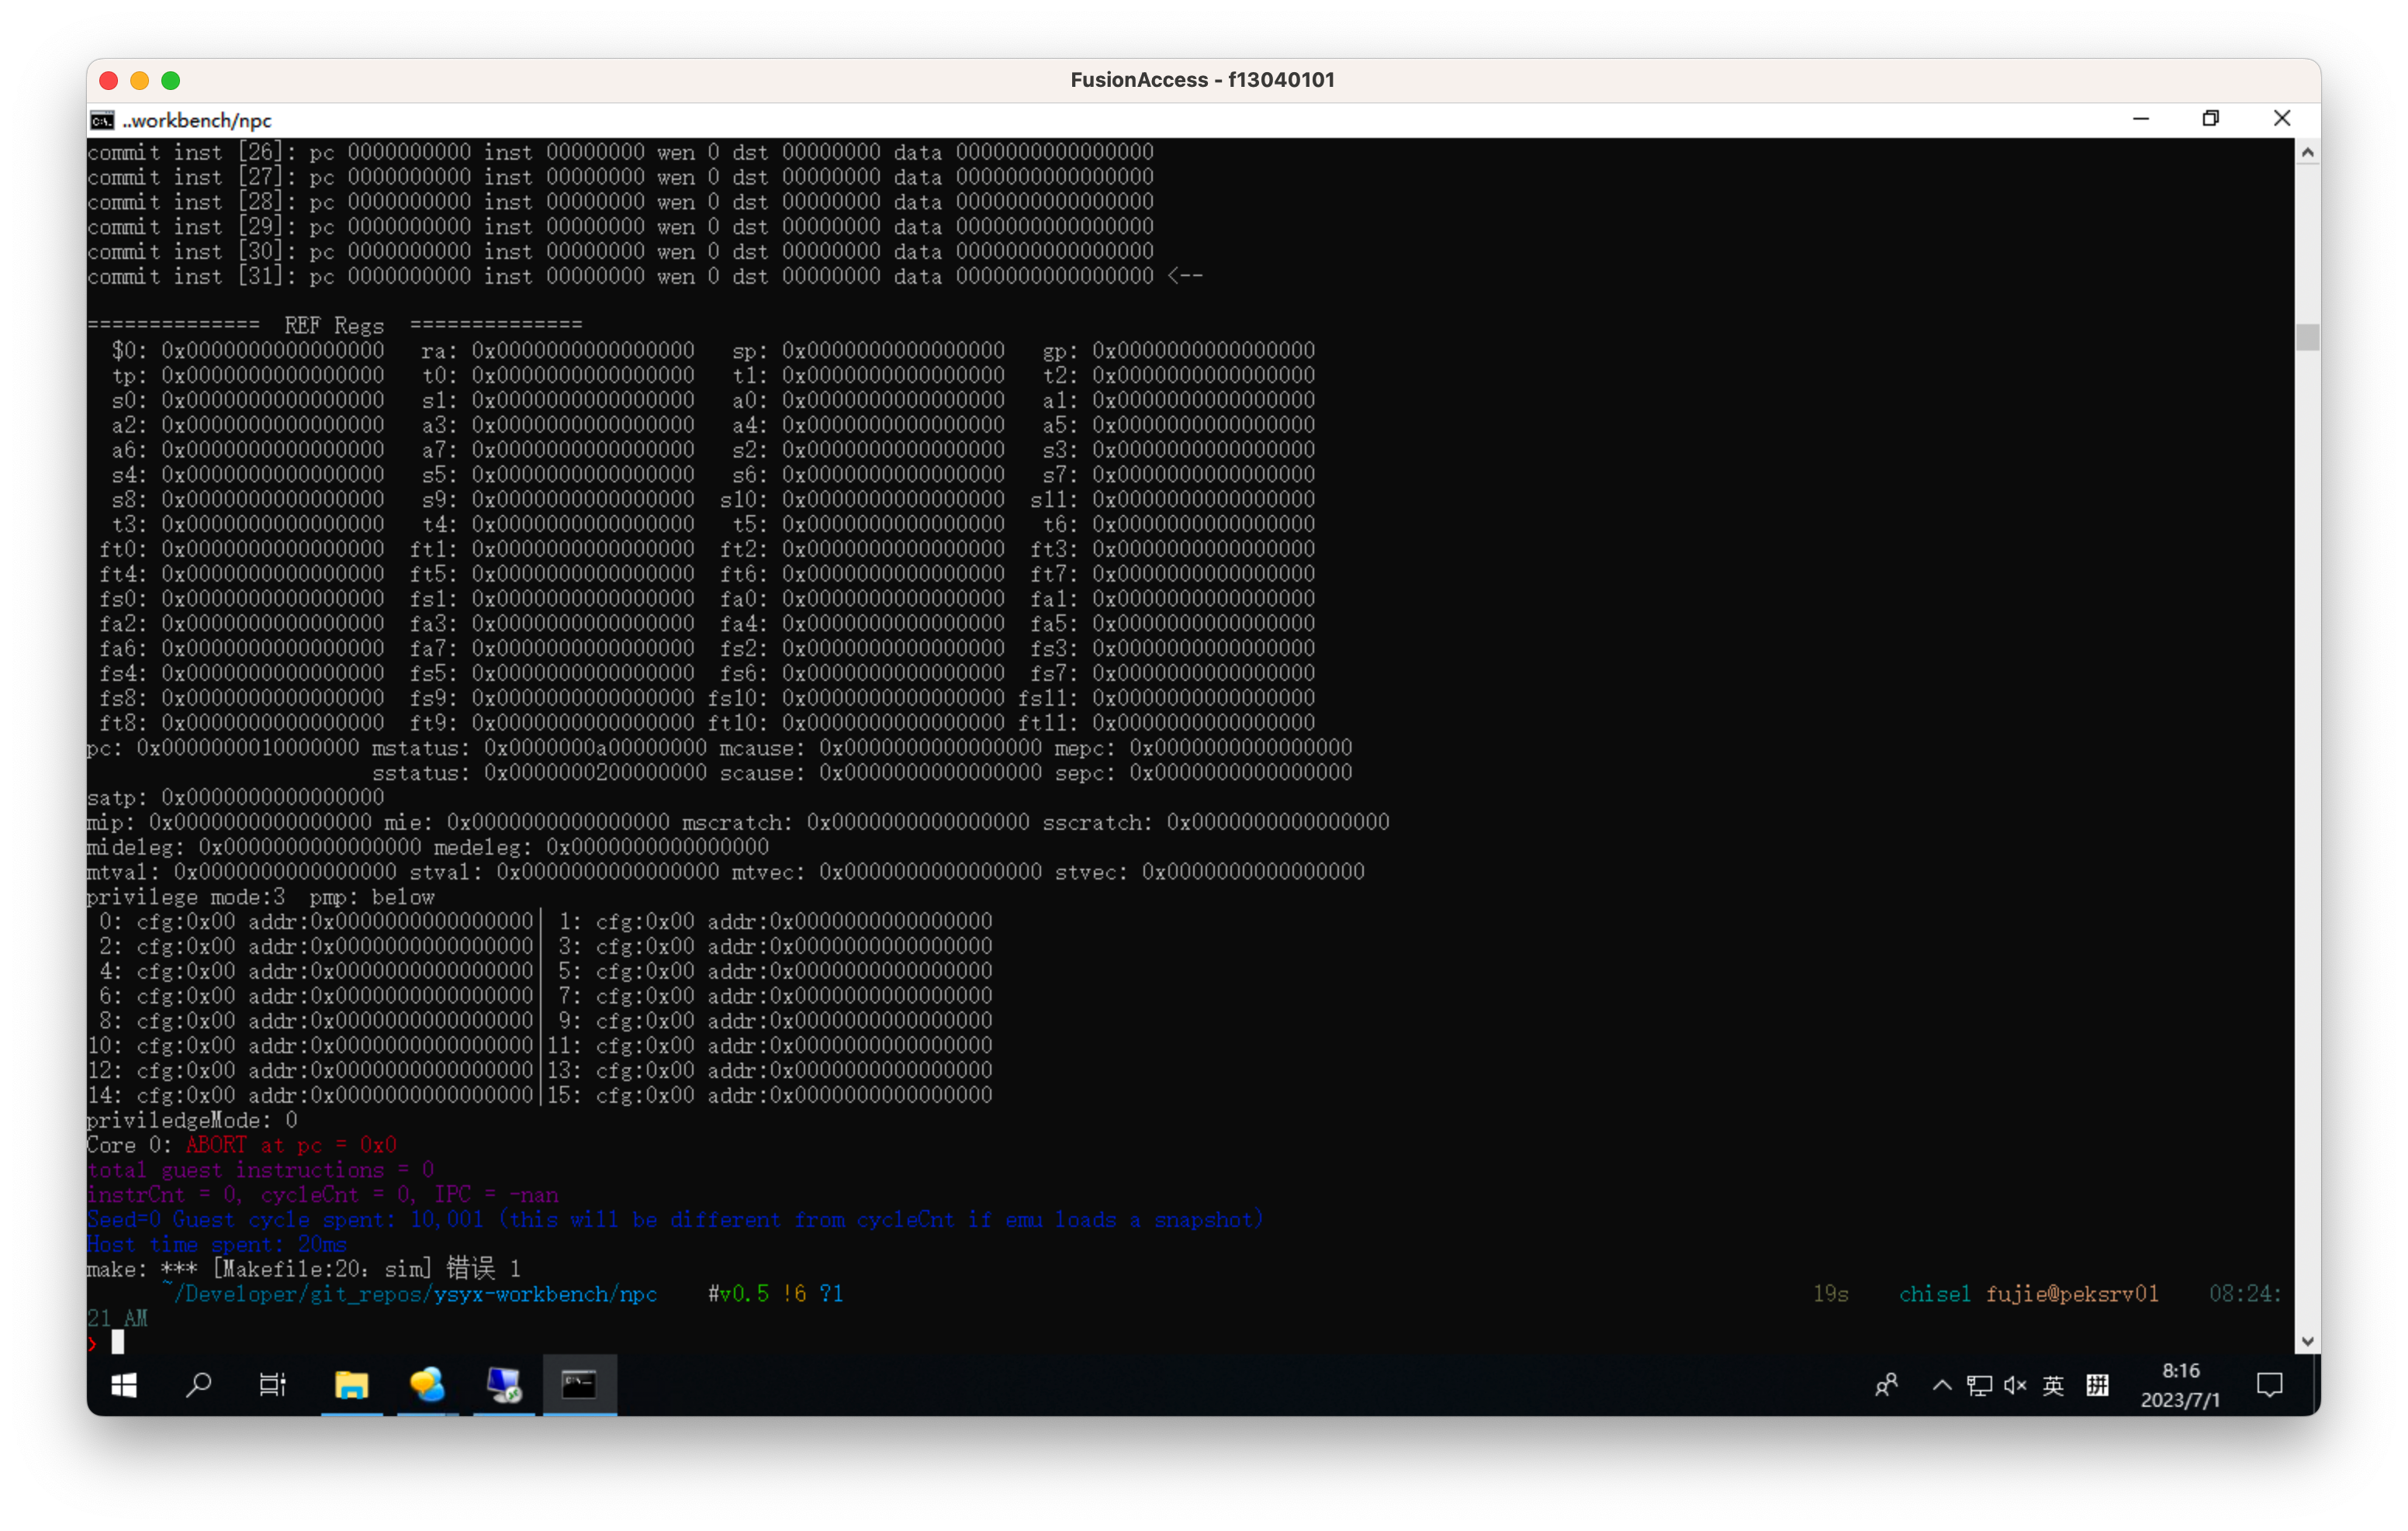Screen dimensions: 2408x1531
Task: Click the terminal scrollbar thumb
Action: click(2308, 337)
